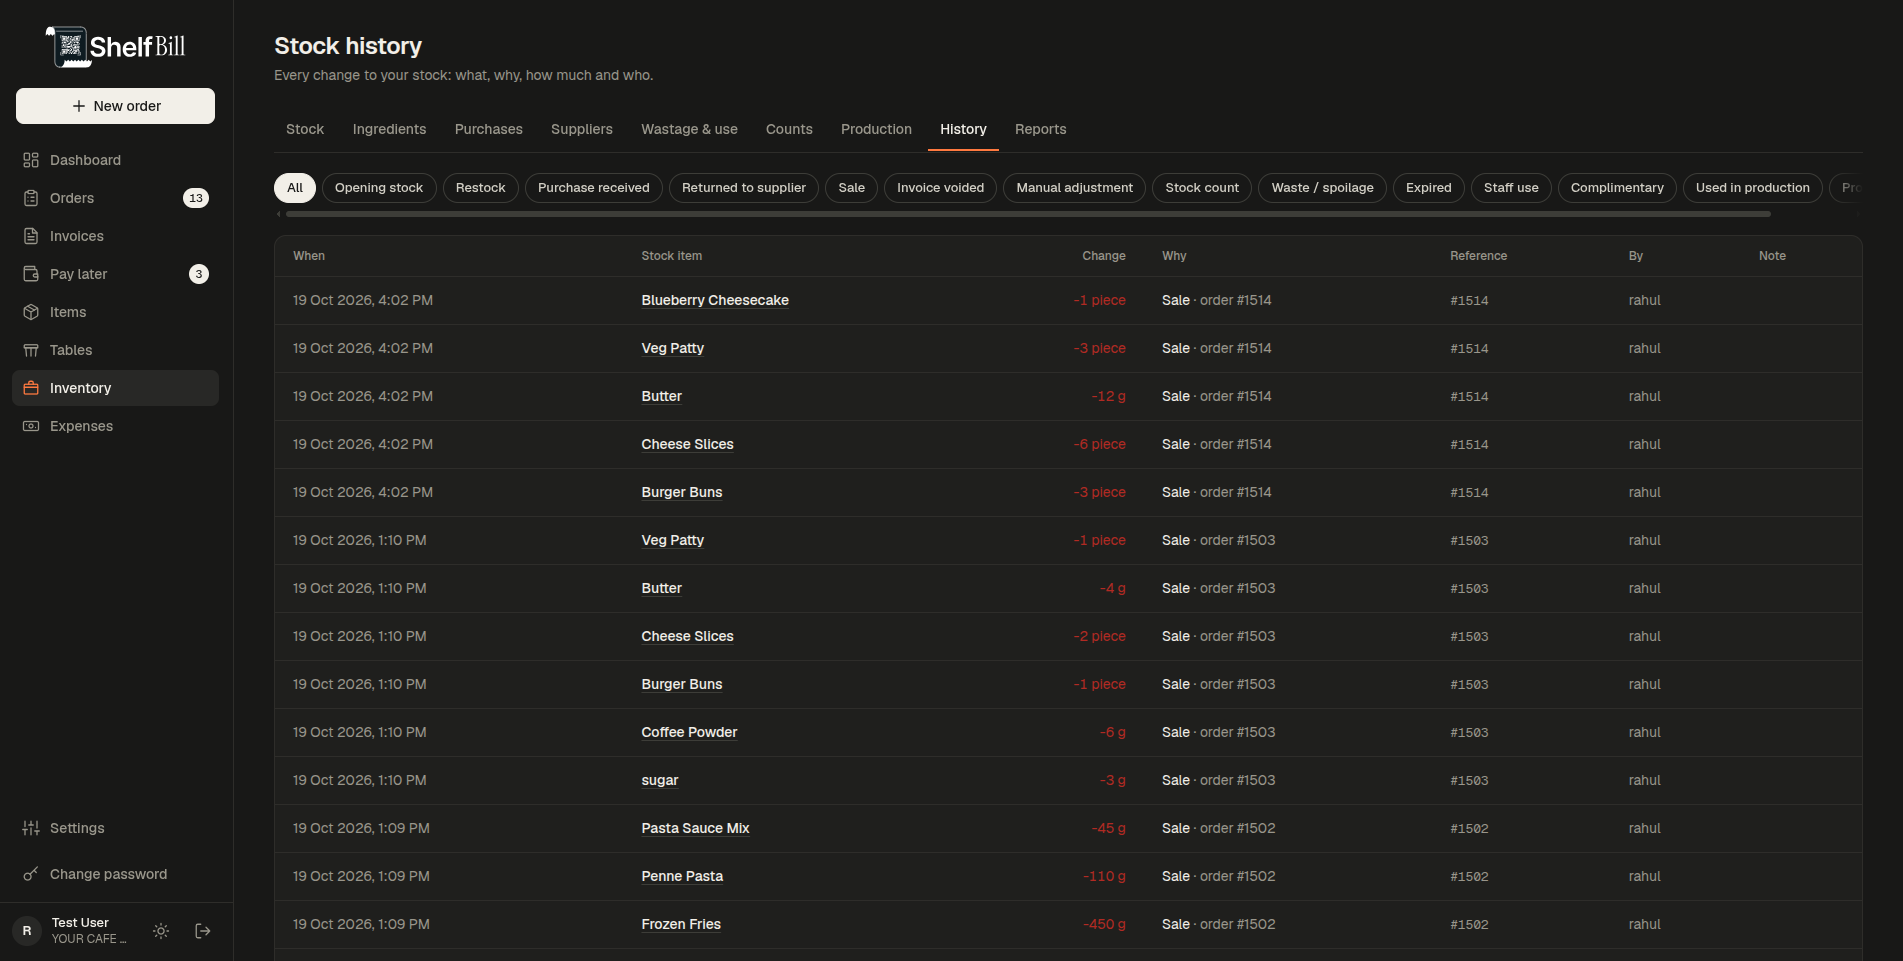Filter history by Used in production
Image resolution: width=1903 pixels, height=961 pixels.
pos(1753,188)
